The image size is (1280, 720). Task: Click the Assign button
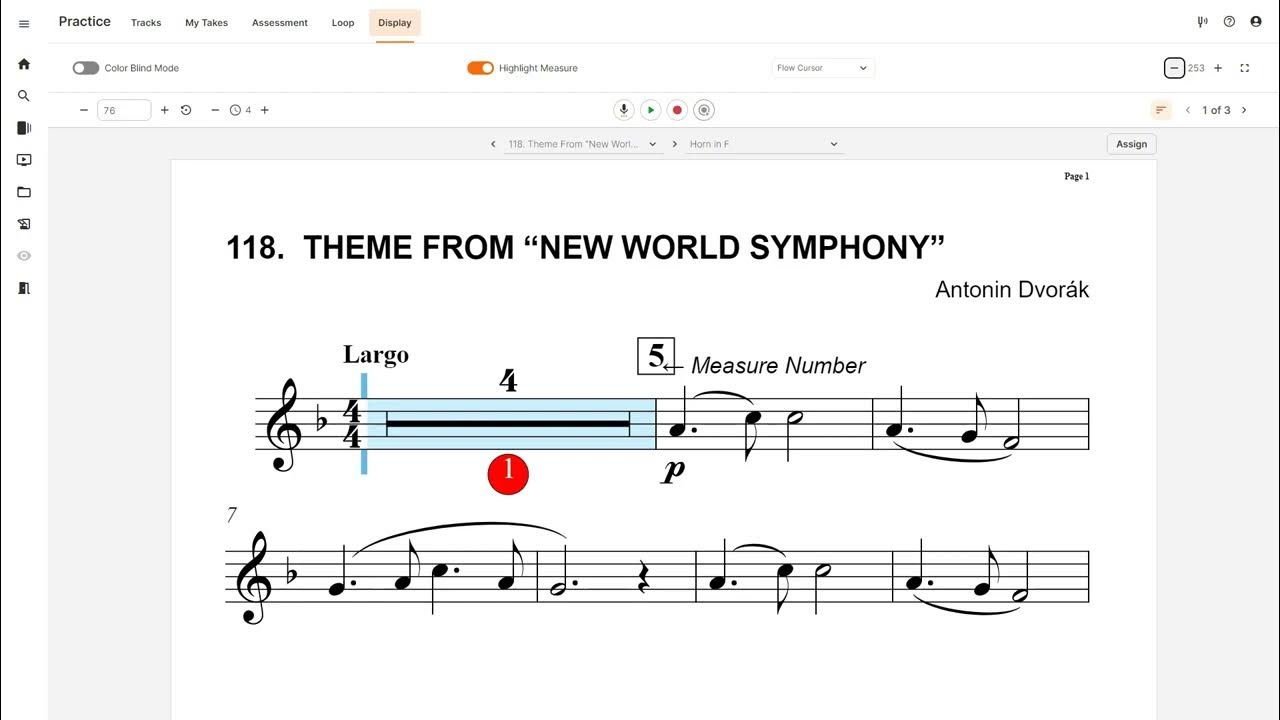point(1132,144)
